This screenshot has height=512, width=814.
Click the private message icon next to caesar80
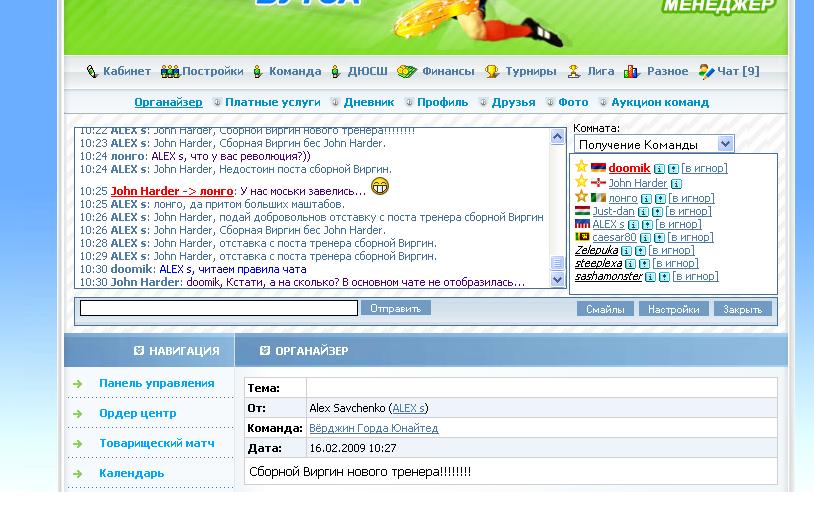tap(659, 238)
